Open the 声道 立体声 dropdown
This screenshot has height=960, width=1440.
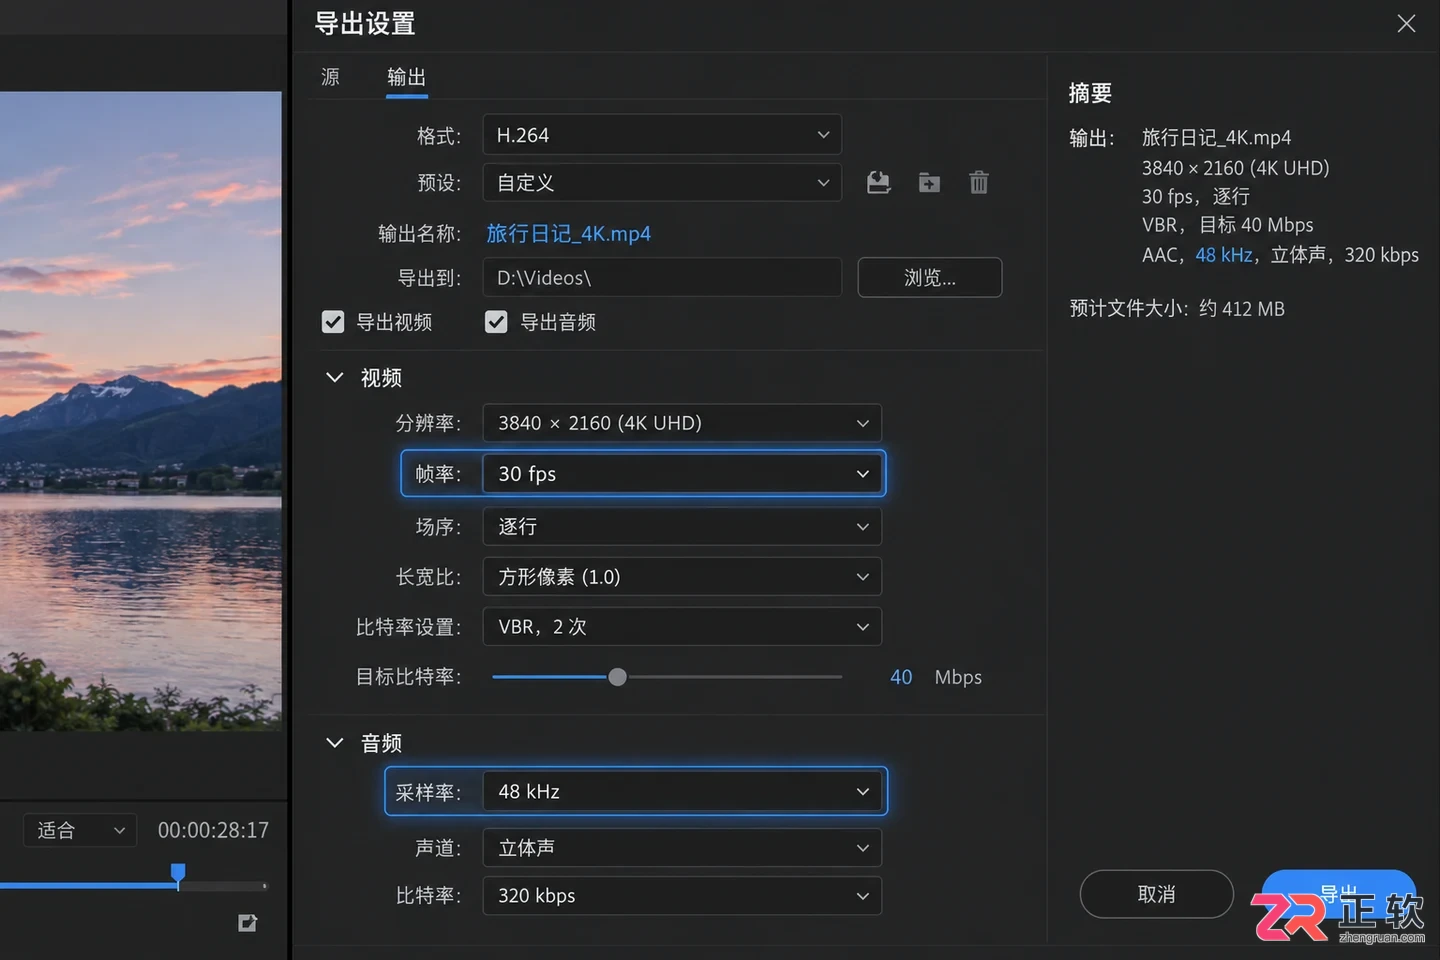point(682,848)
